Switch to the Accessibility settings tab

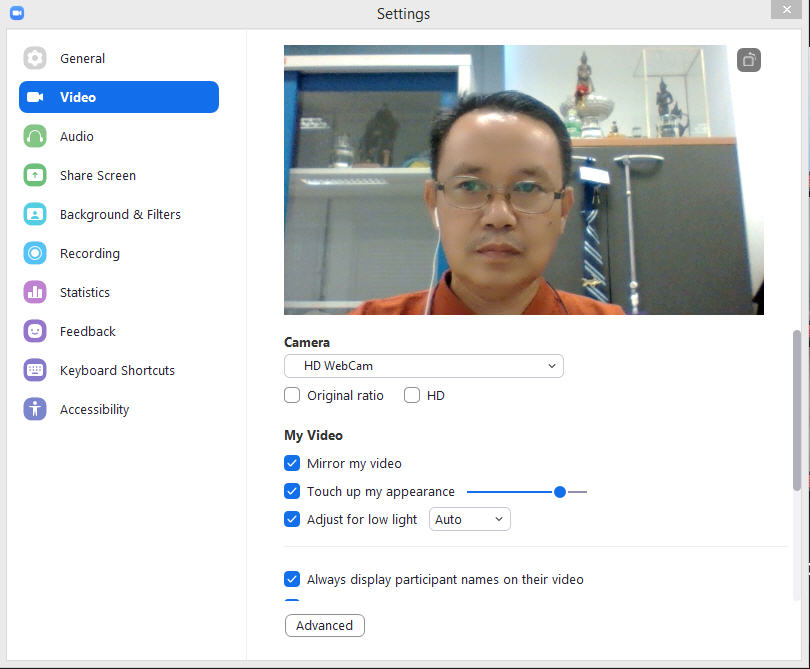click(94, 409)
